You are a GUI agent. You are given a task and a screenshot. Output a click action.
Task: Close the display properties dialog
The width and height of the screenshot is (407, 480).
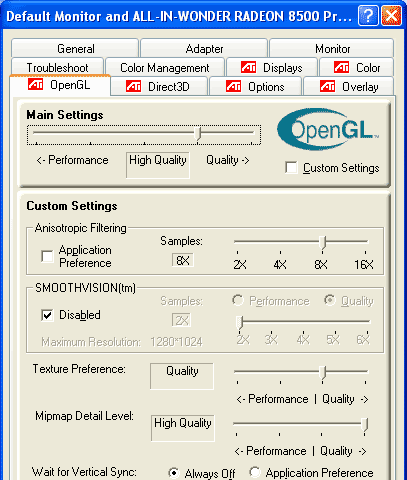coord(391,15)
